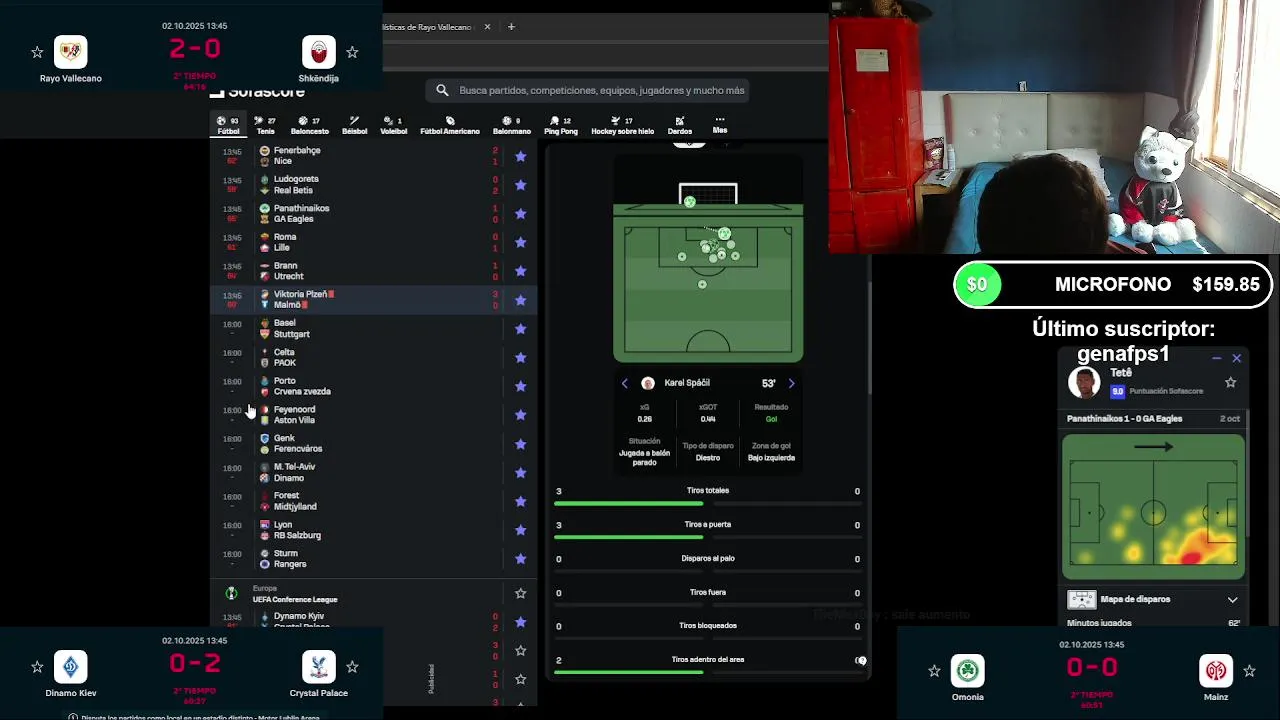
Task: Toggle the M. Tel-Aviv vs Dinamo star
Action: coord(520,472)
